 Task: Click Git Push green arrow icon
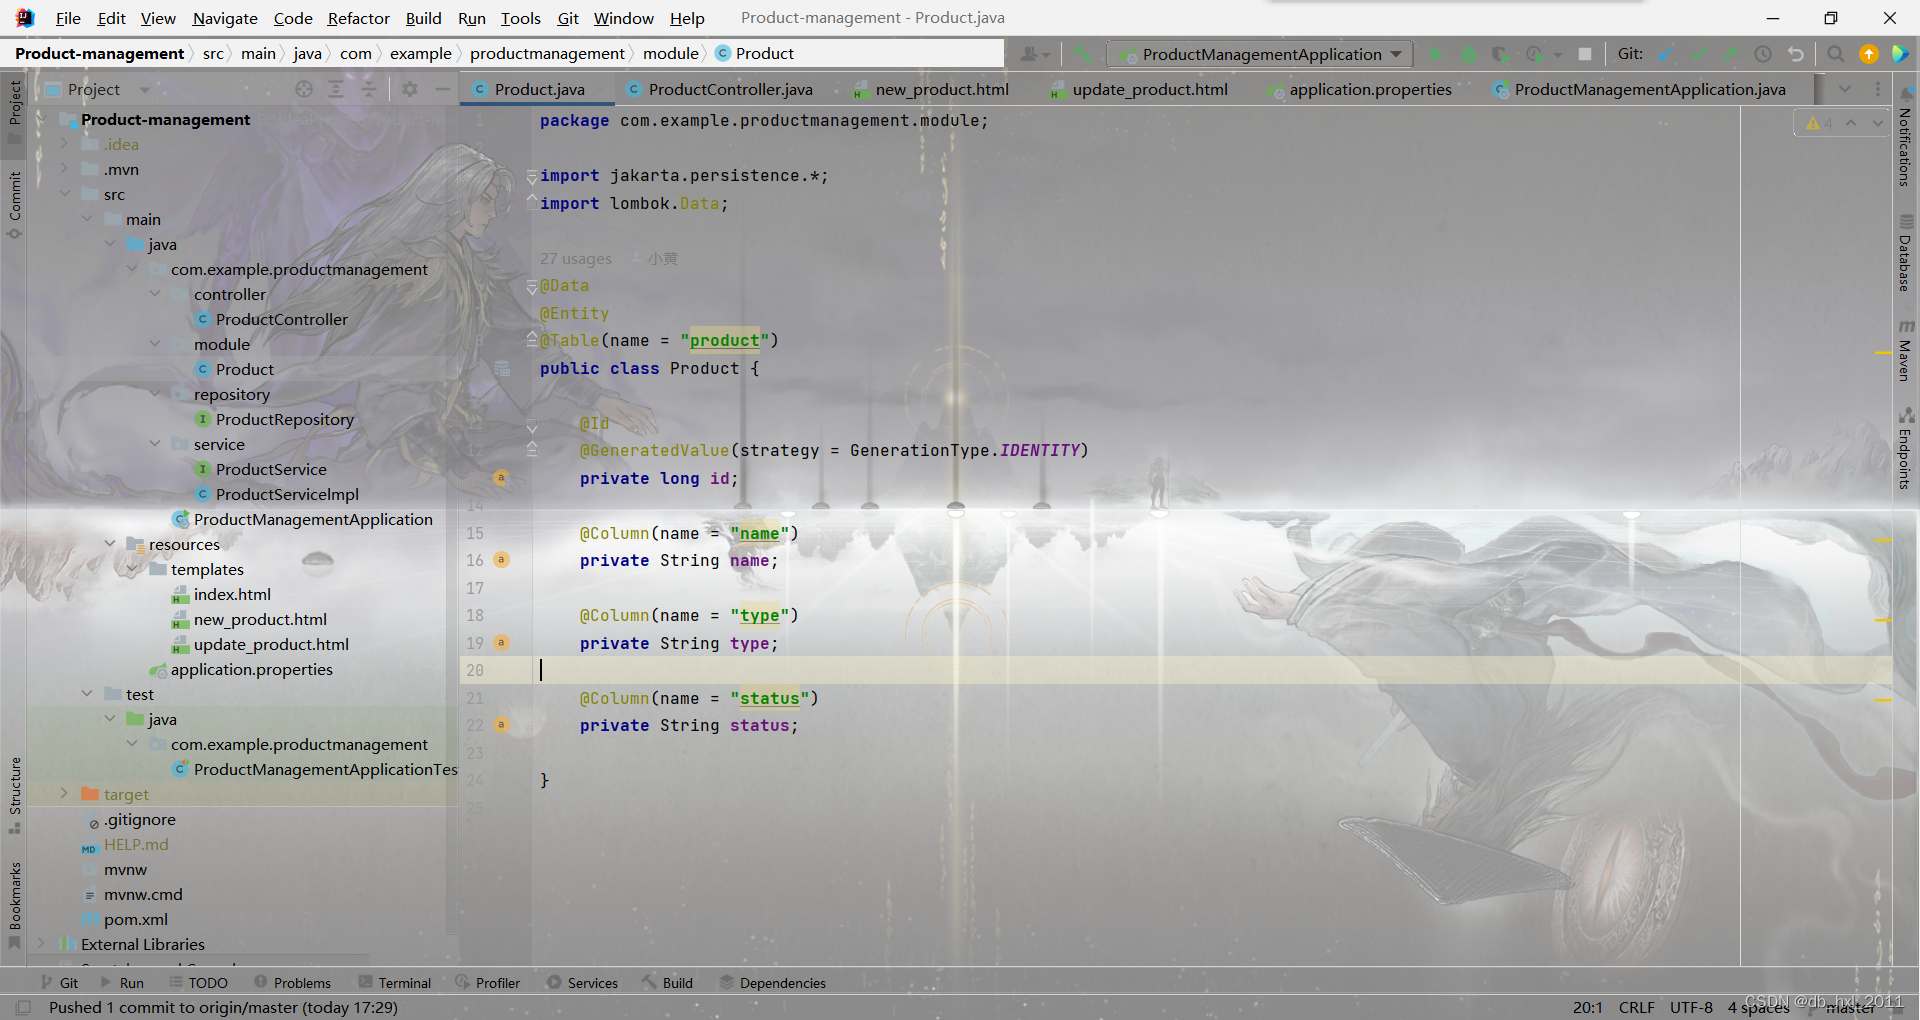pos(1730,54)
